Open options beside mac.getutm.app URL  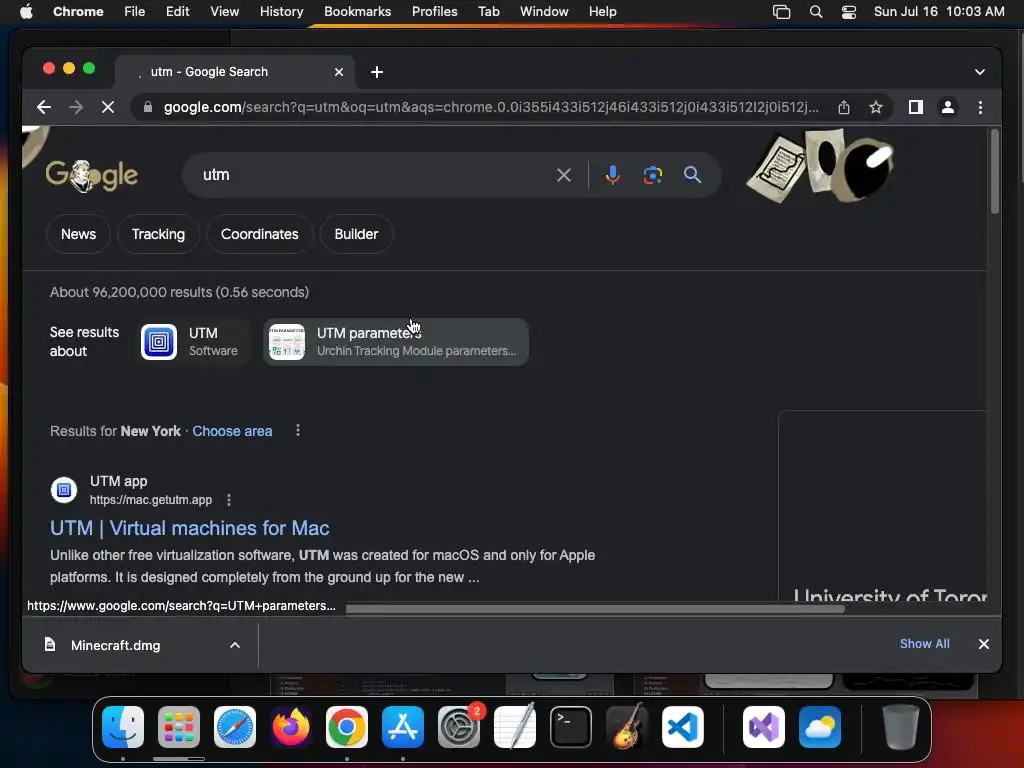coord(229,500)
